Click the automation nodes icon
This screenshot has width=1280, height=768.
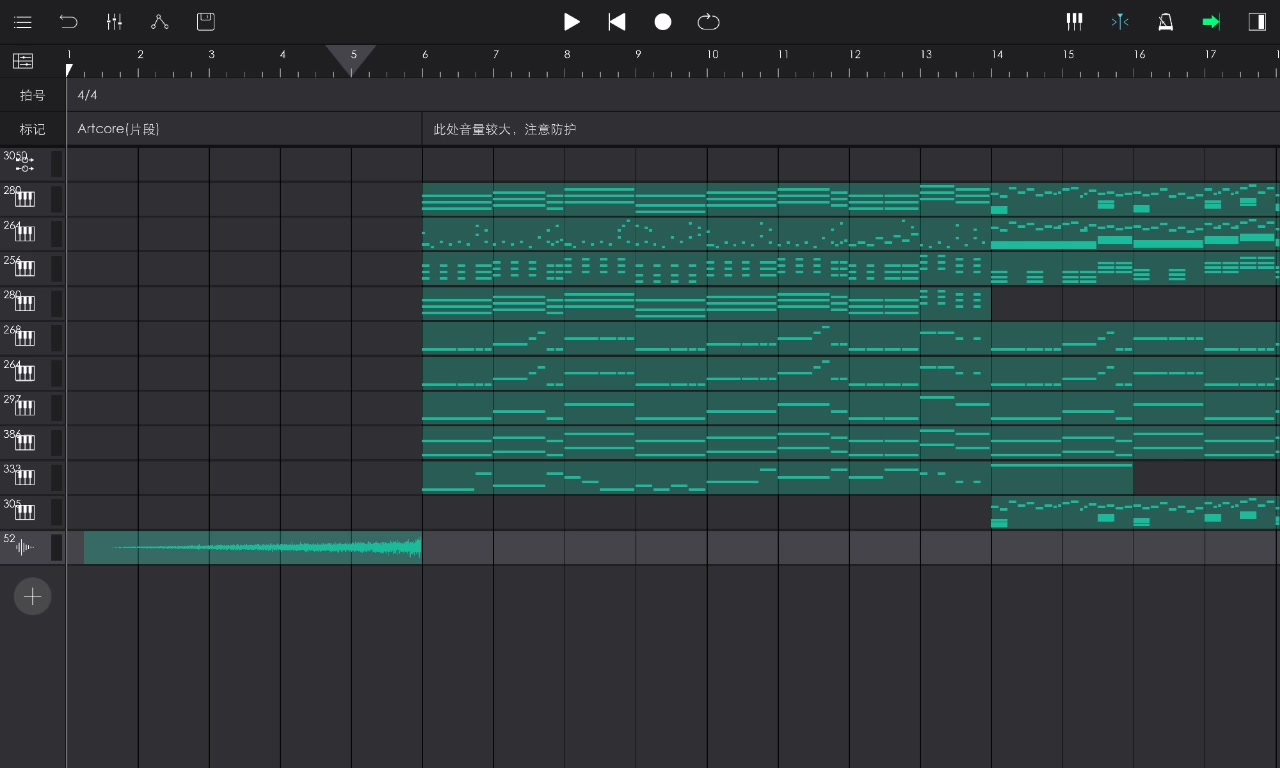coord(160,22)
